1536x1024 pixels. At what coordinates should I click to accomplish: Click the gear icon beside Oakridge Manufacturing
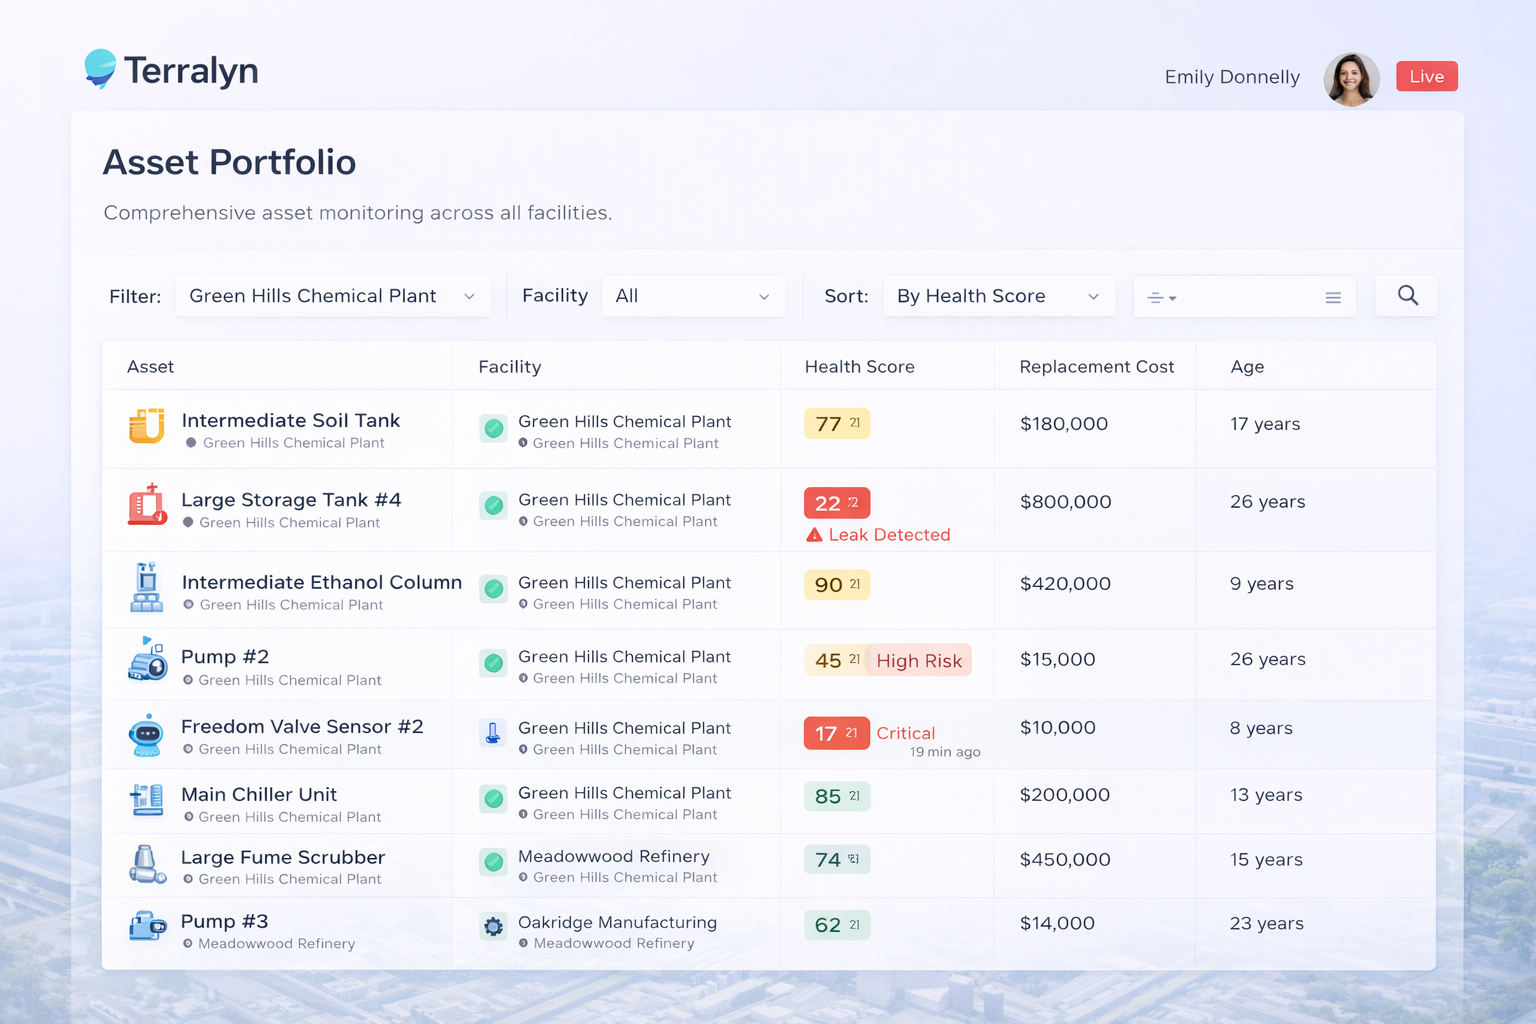(493, 926)
